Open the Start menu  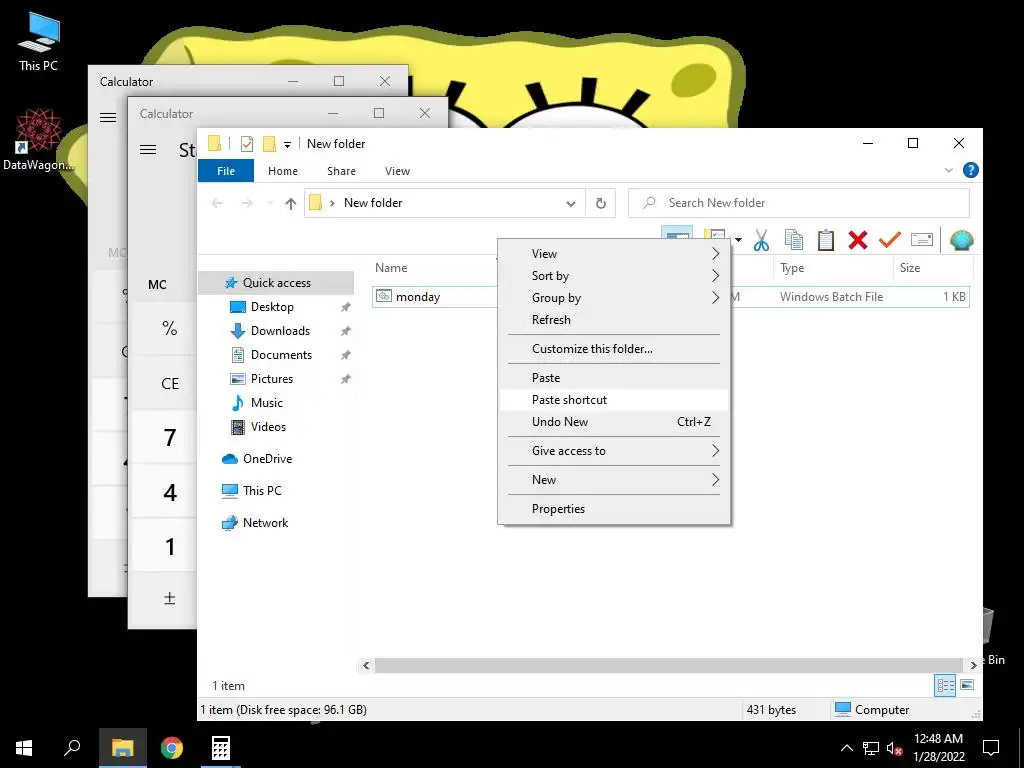pos(24,748)
